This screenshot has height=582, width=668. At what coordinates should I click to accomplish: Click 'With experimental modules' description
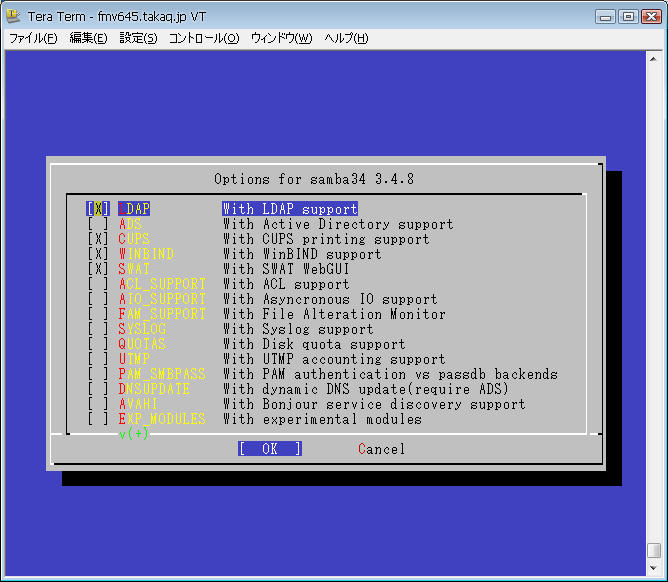(x=322, y=419)
